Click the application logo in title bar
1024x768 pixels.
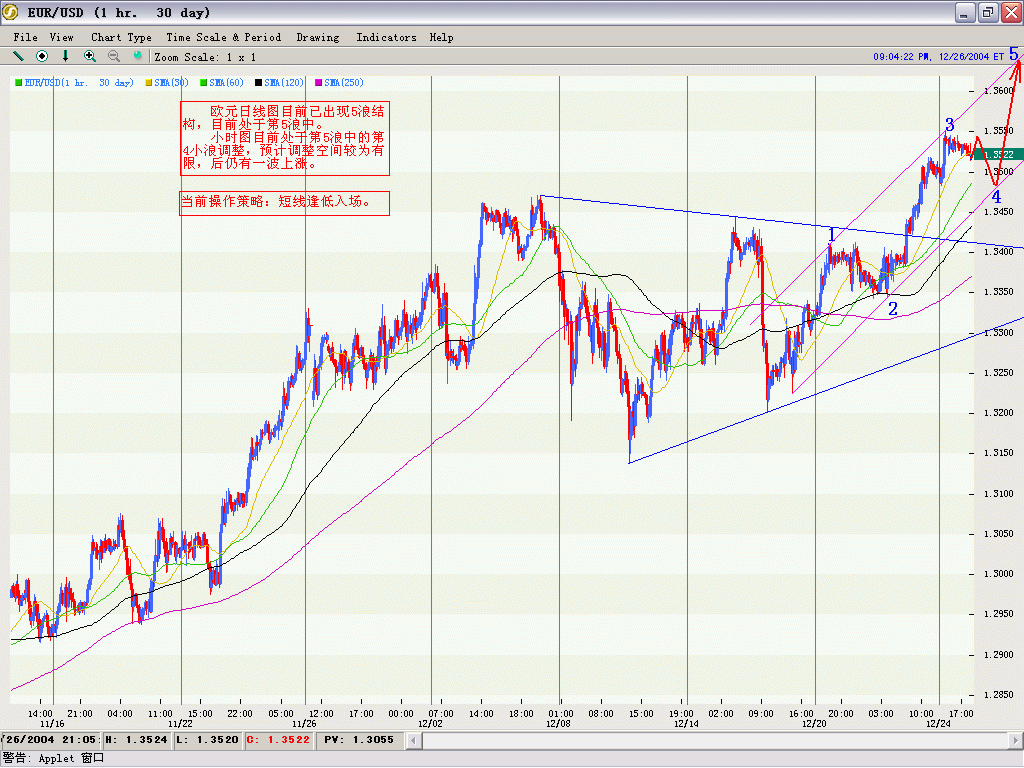click(x=10, y=12)
